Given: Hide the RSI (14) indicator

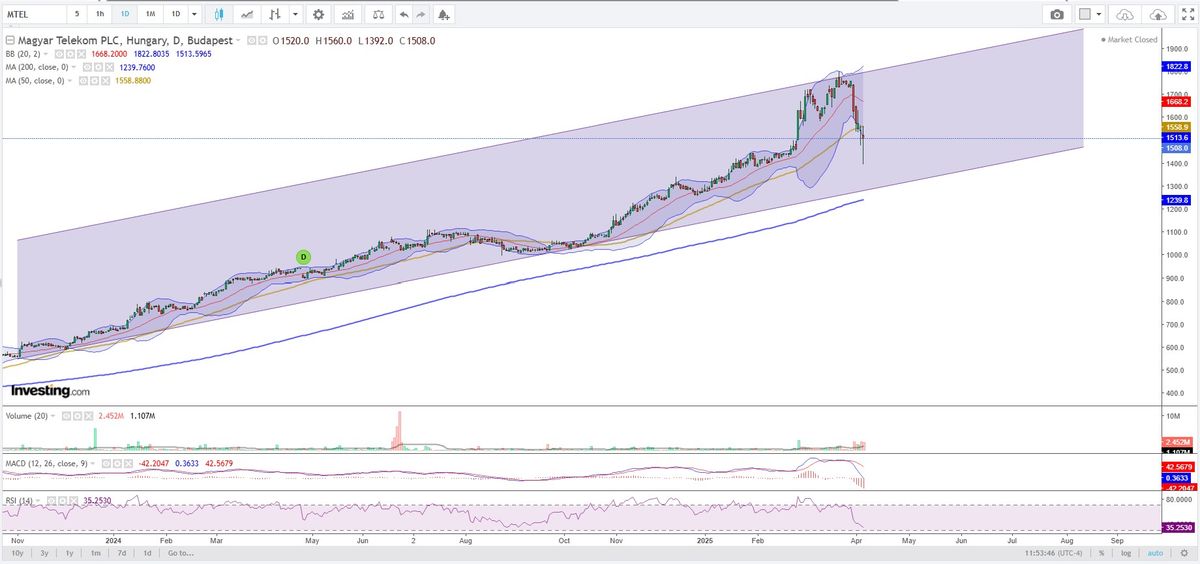Looking at the screenshot, I should tap(51, 500).
